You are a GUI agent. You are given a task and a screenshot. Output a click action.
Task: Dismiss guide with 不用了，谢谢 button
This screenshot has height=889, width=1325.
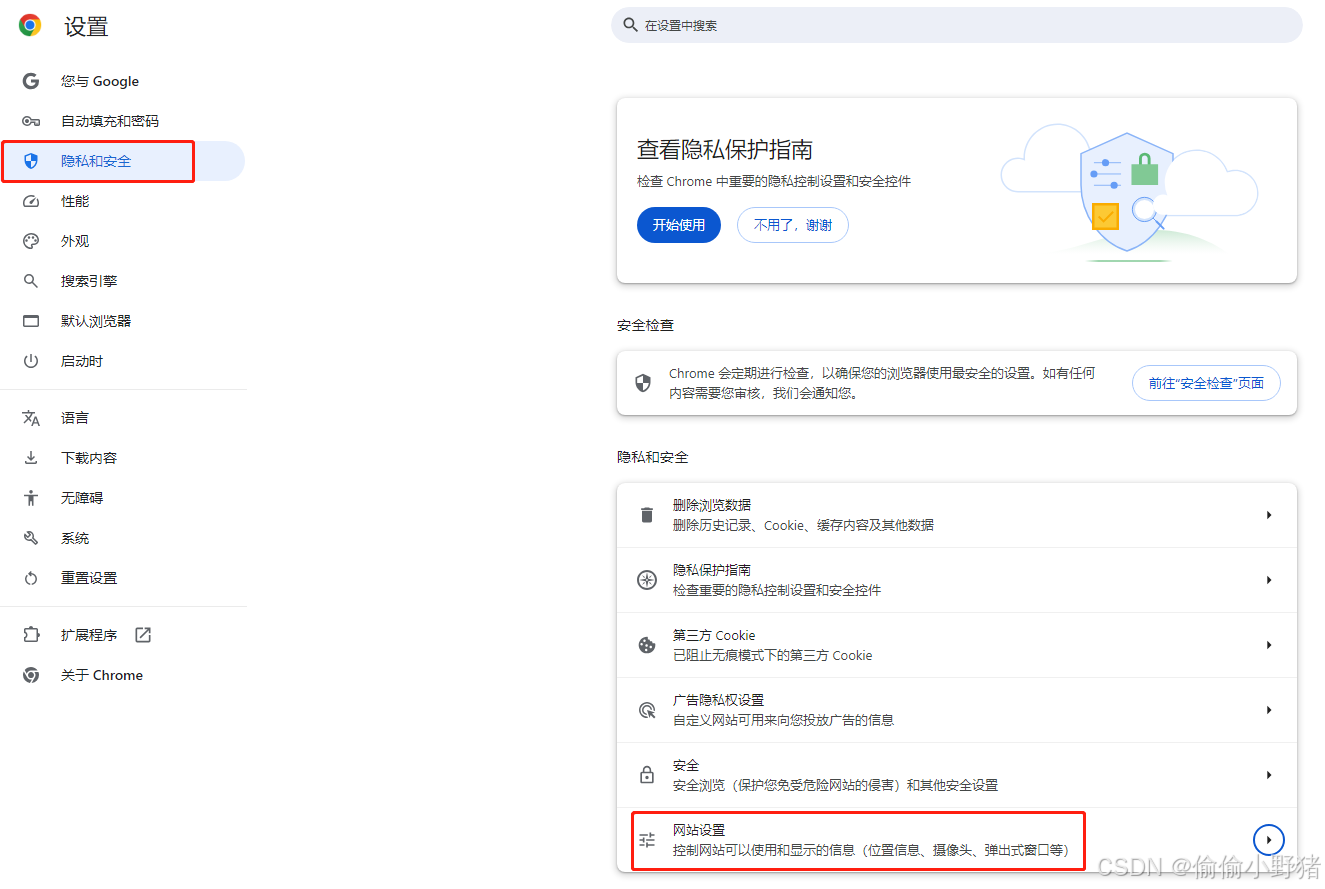tap(793, 225)
